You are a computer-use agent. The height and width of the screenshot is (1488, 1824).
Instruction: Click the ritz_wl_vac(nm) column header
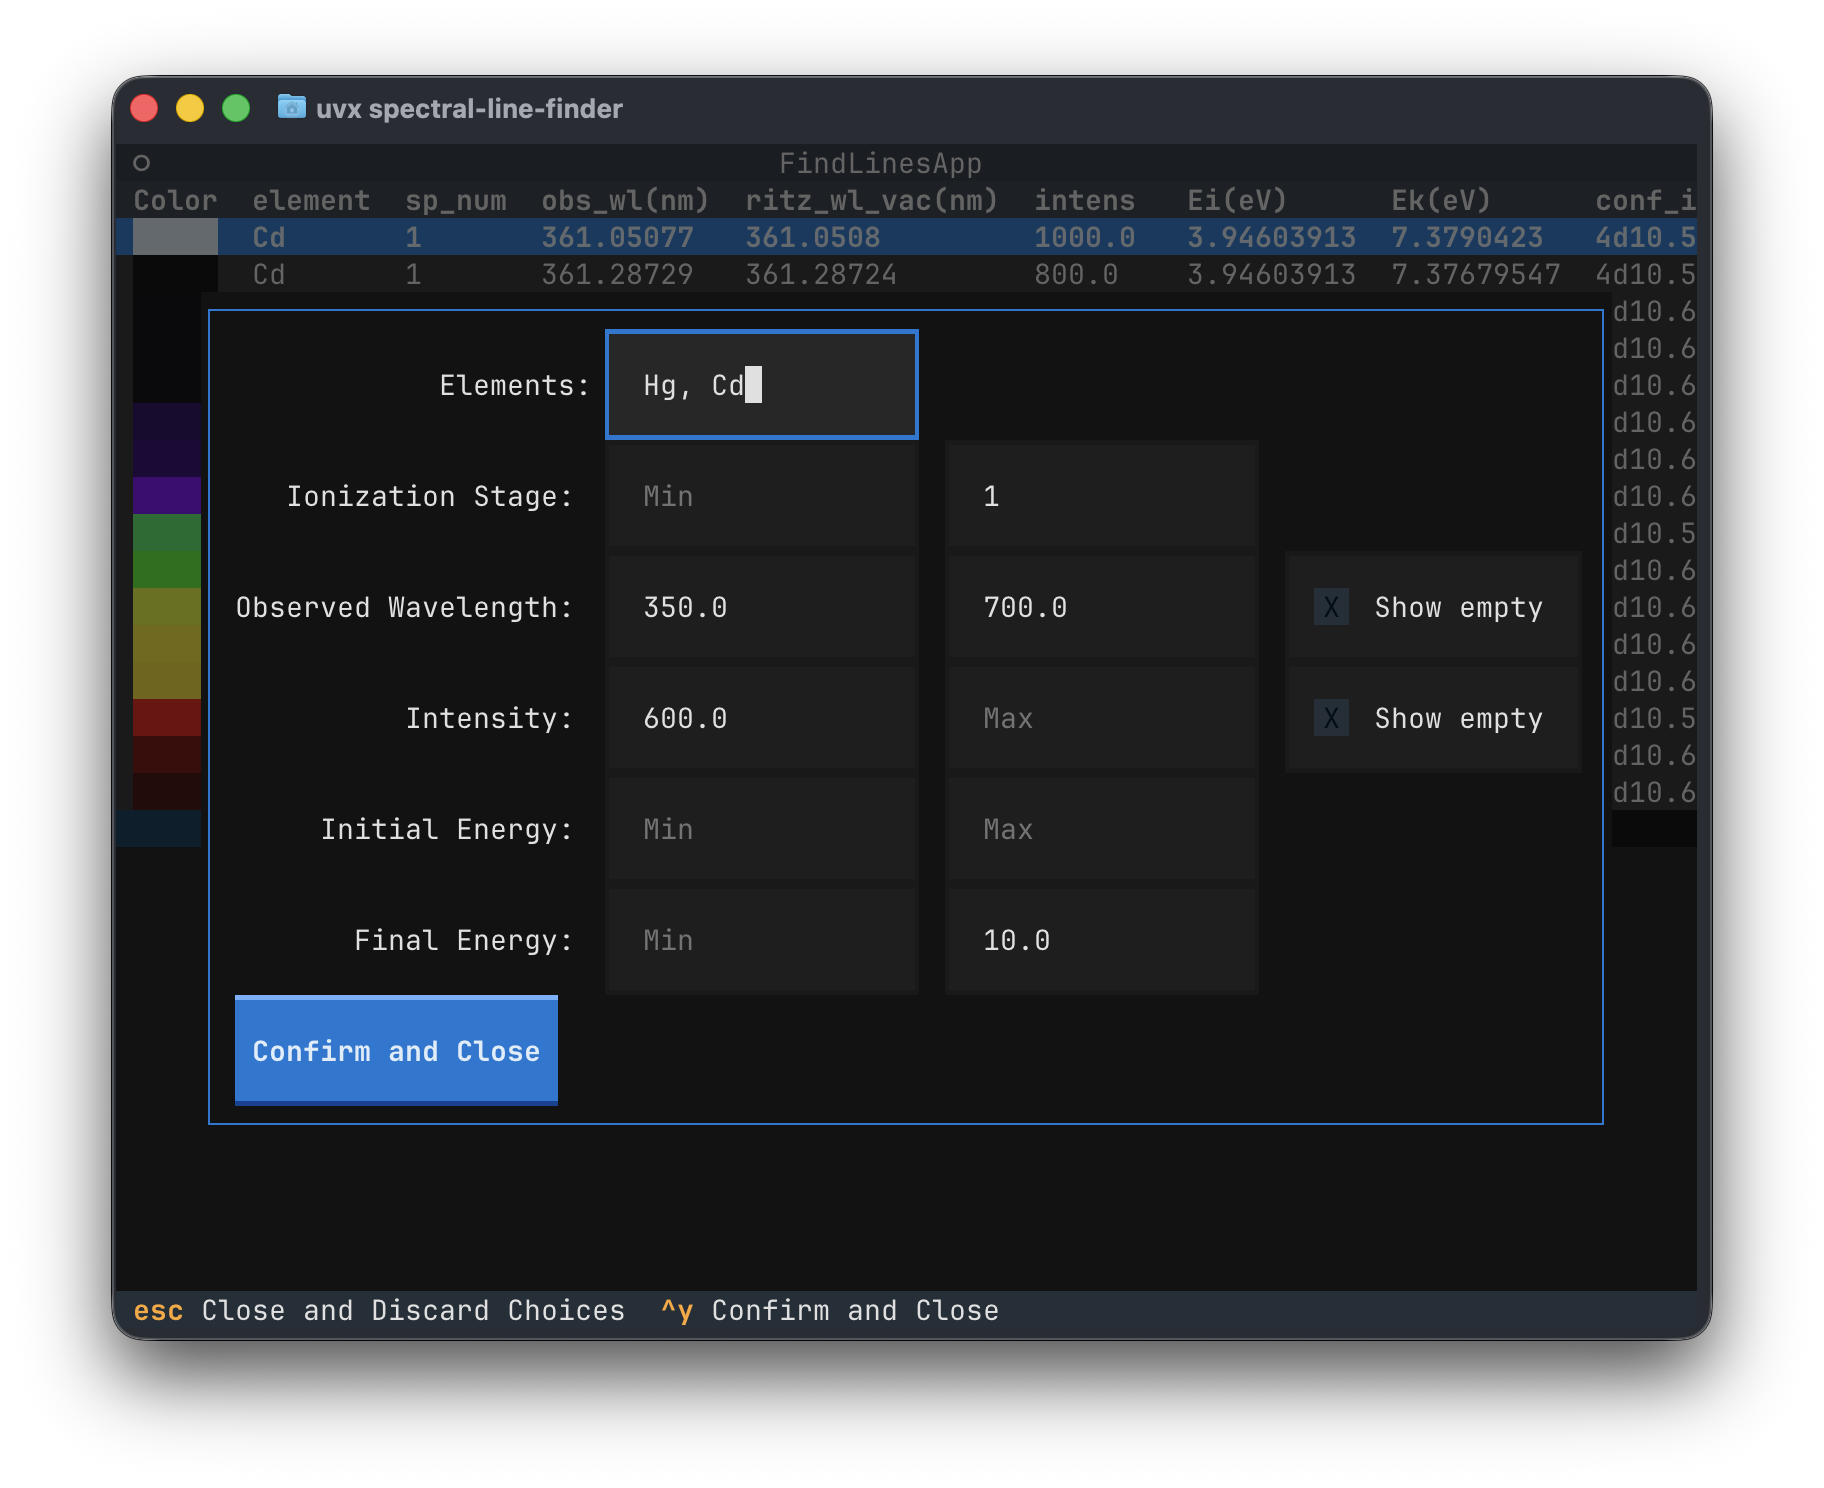coord(871,200)
